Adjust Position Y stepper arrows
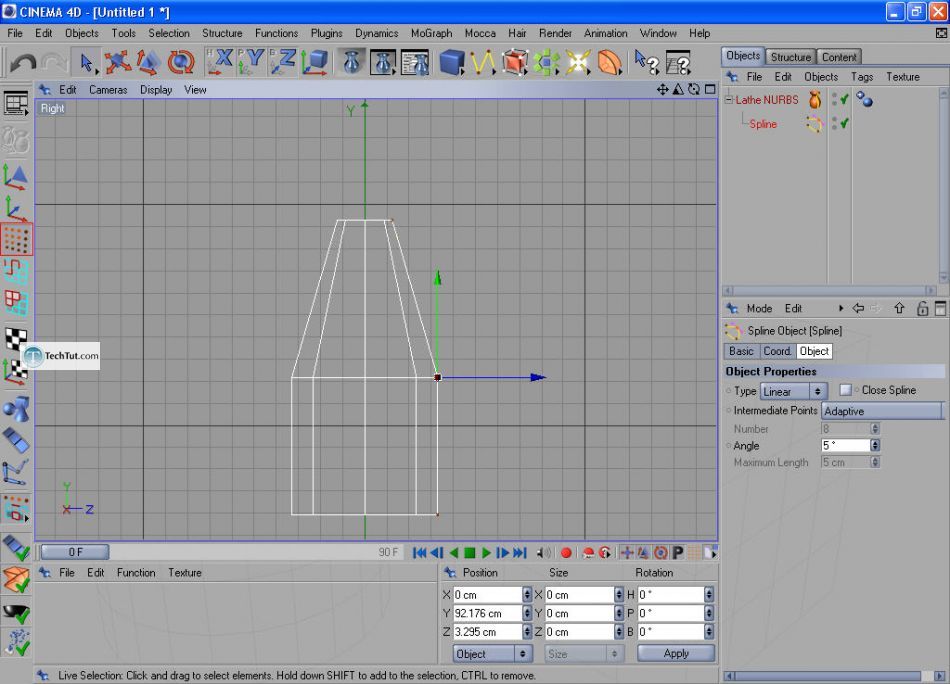Viewport: 950px width, 684px height. point(526,613)
